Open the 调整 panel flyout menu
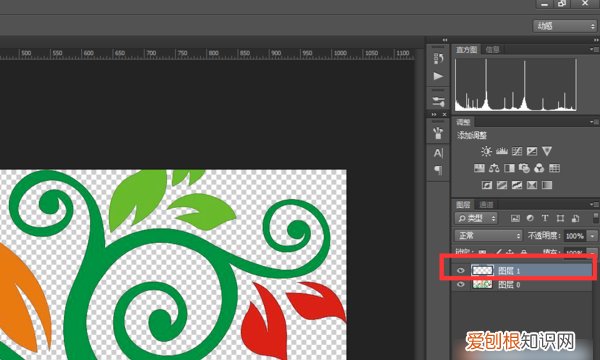This screenshot has height=360, width=600. (594, 122)
